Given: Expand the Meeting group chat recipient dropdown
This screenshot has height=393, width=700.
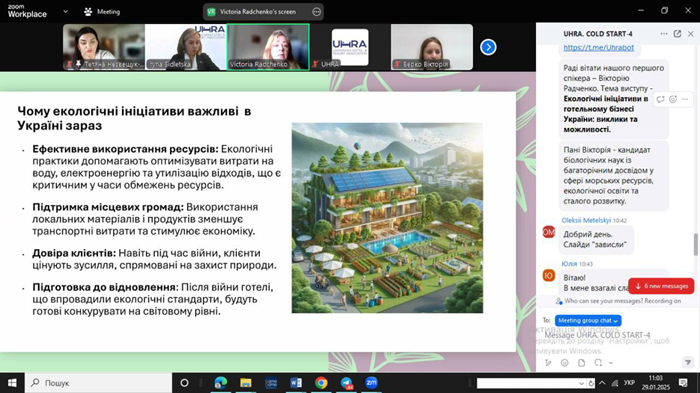Looking at the screenshot, I should click(588, 320).
